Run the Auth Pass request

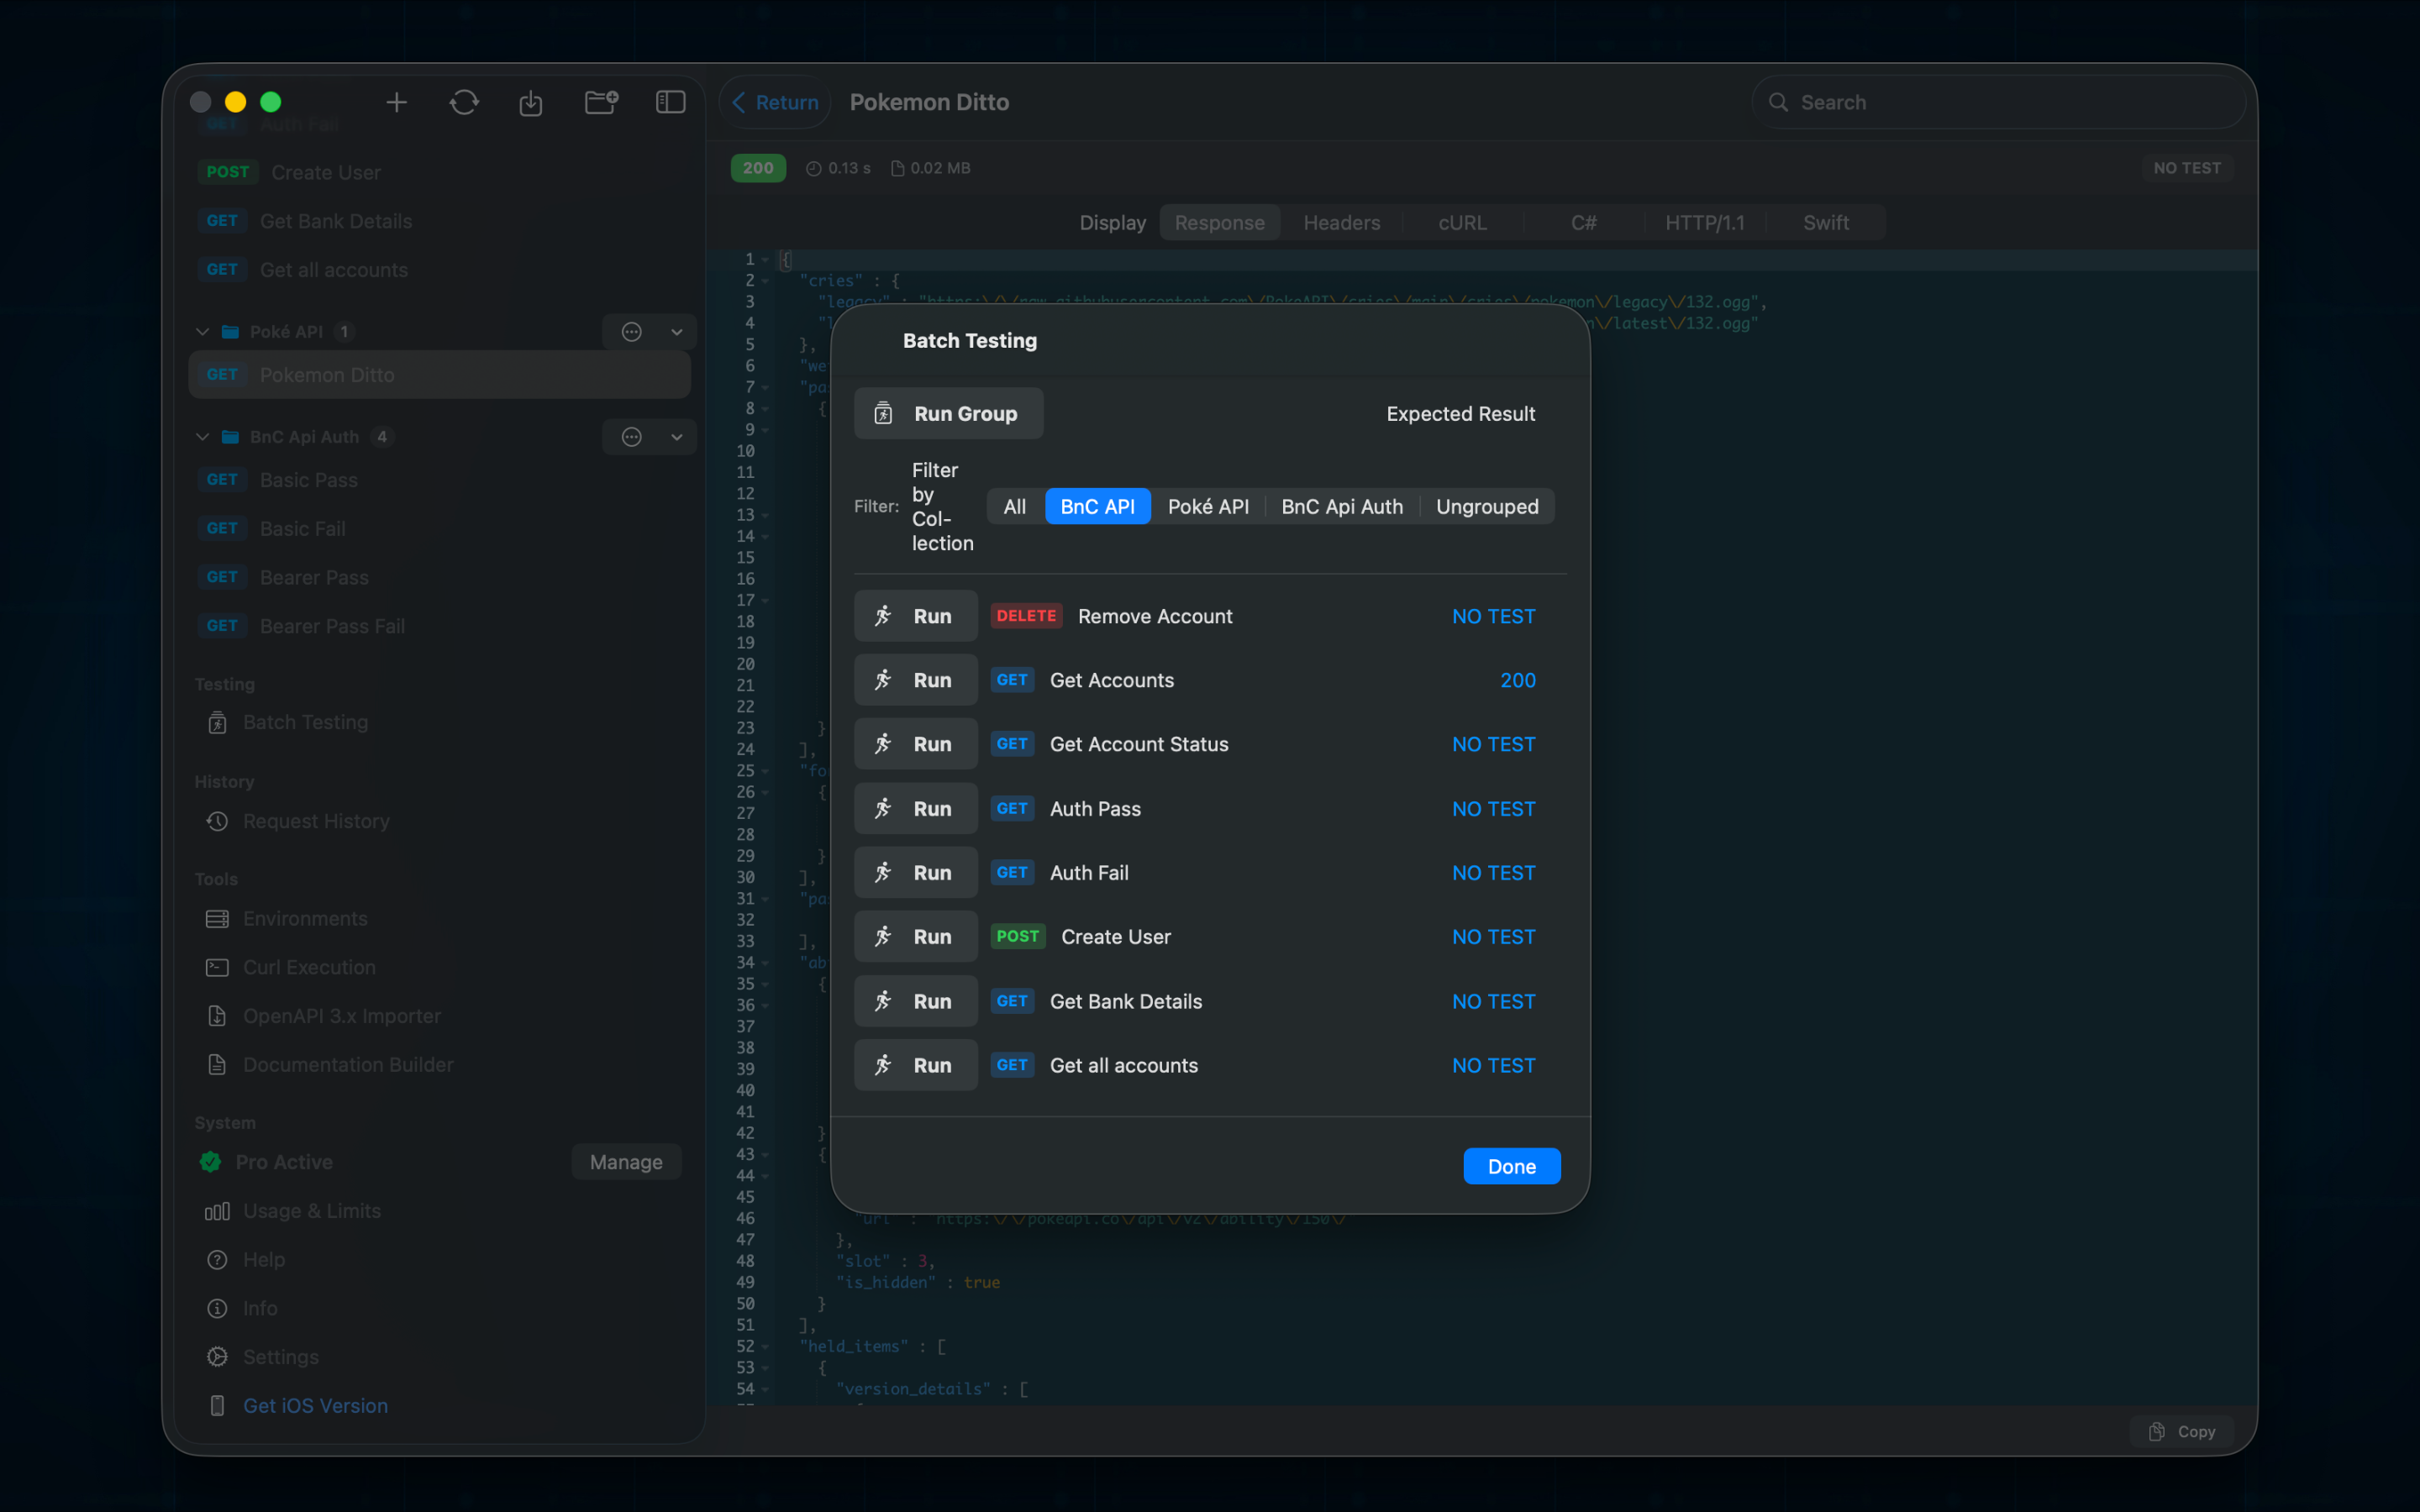pos(915,808)
